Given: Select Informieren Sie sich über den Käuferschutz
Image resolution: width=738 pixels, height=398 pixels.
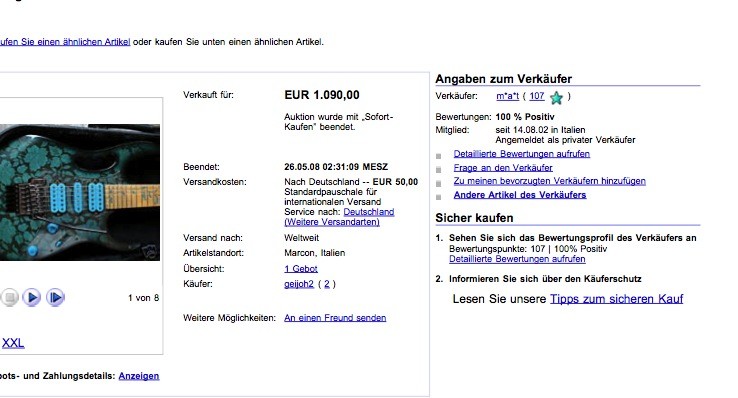Looking at the screenshot, I should pyautogui.click(x=545, y=279).
